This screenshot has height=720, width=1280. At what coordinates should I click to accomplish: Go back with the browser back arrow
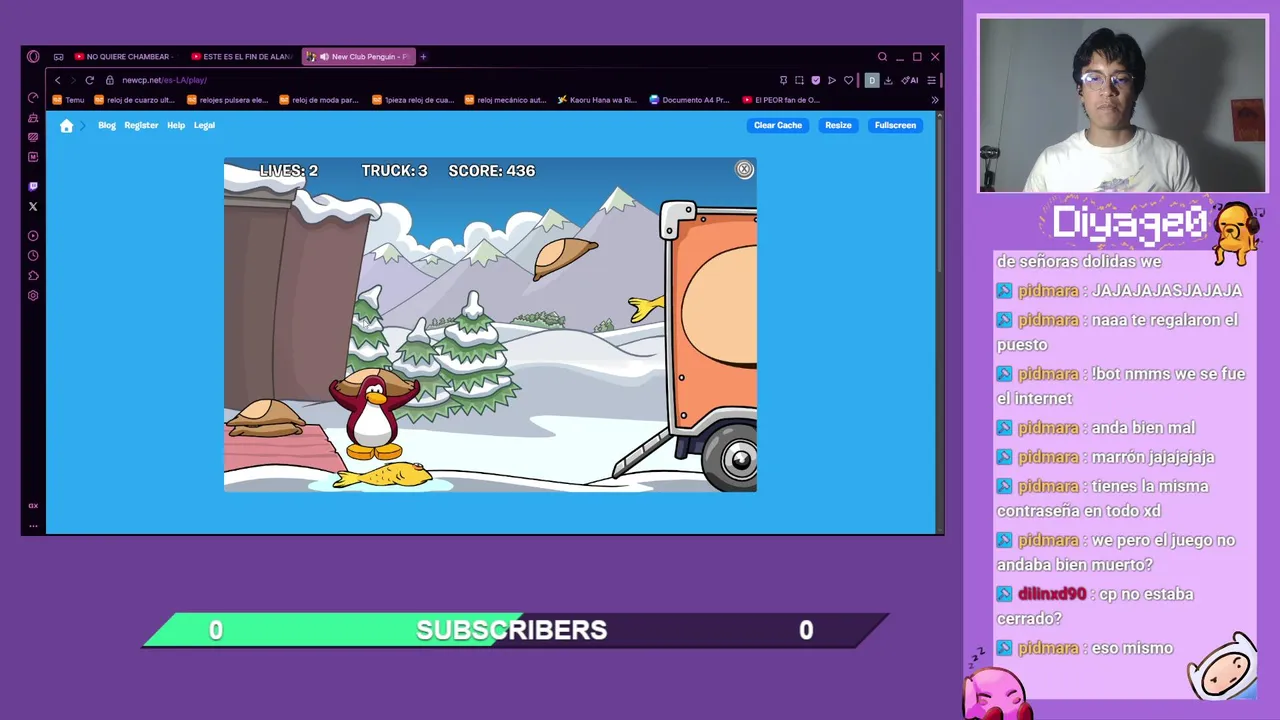(x=57, y=80)
